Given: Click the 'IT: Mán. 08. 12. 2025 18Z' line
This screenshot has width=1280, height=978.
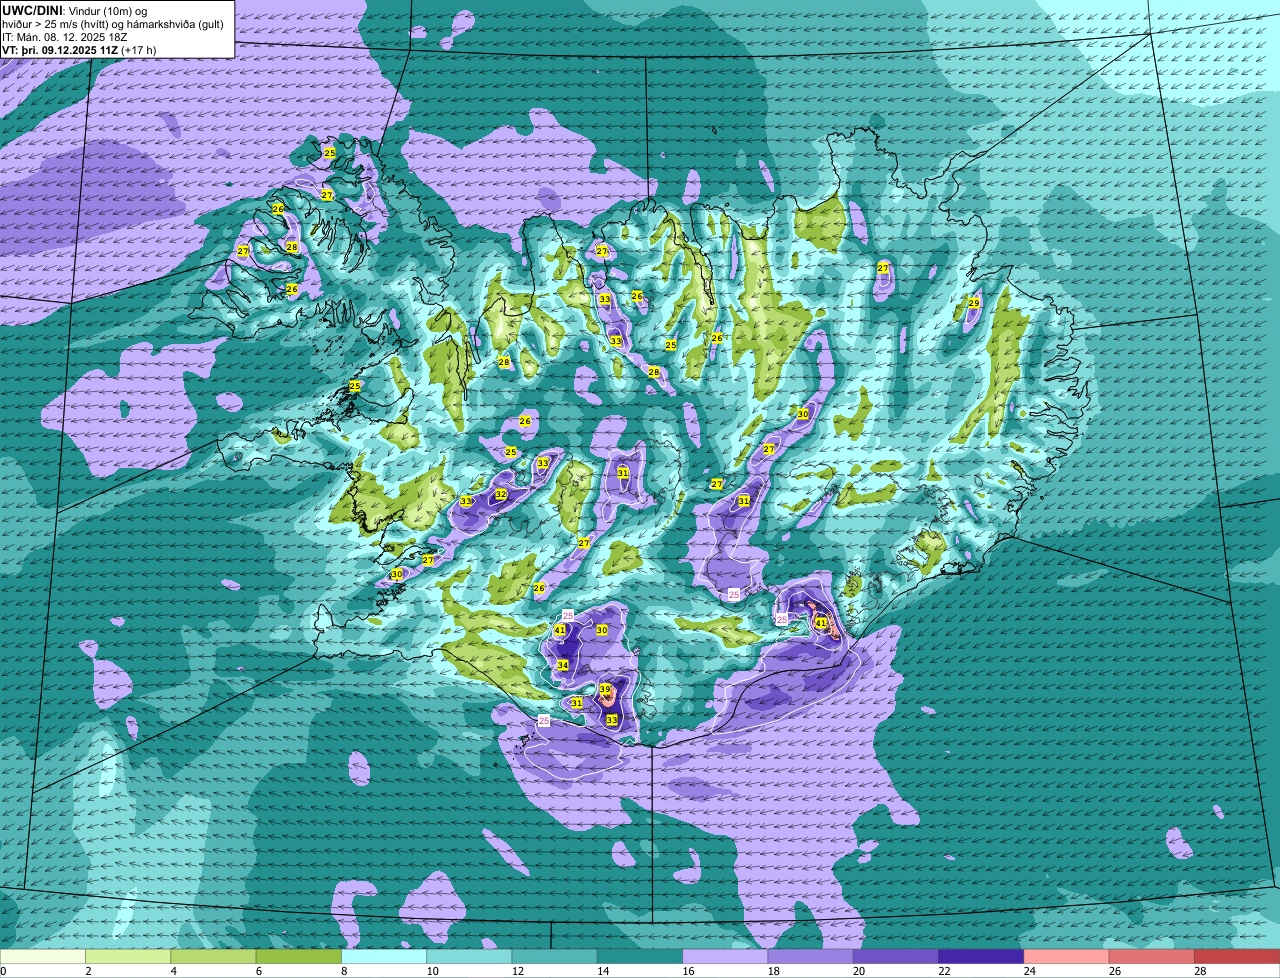Looking at the screenshot, I should [x=66, y=36].
